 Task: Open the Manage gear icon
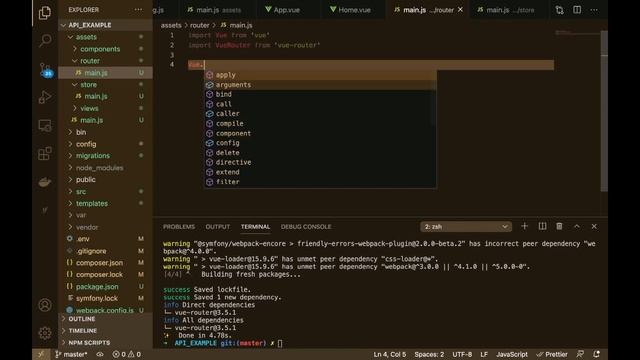(x=45, y=333)
